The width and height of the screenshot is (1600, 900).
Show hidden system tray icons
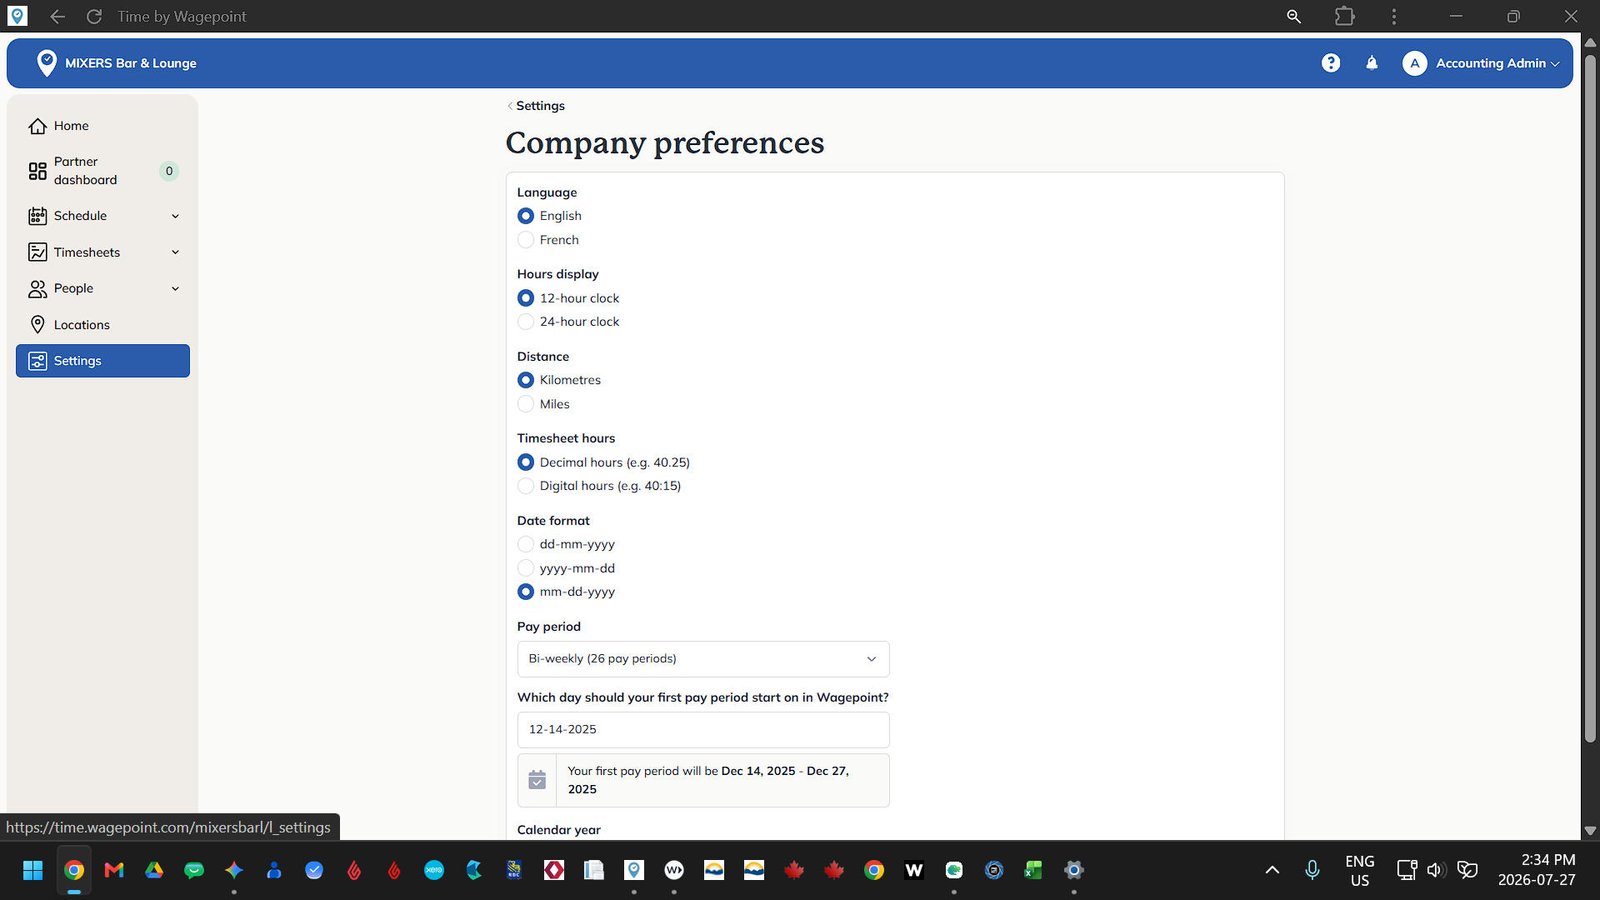[x=1272, y=870]
